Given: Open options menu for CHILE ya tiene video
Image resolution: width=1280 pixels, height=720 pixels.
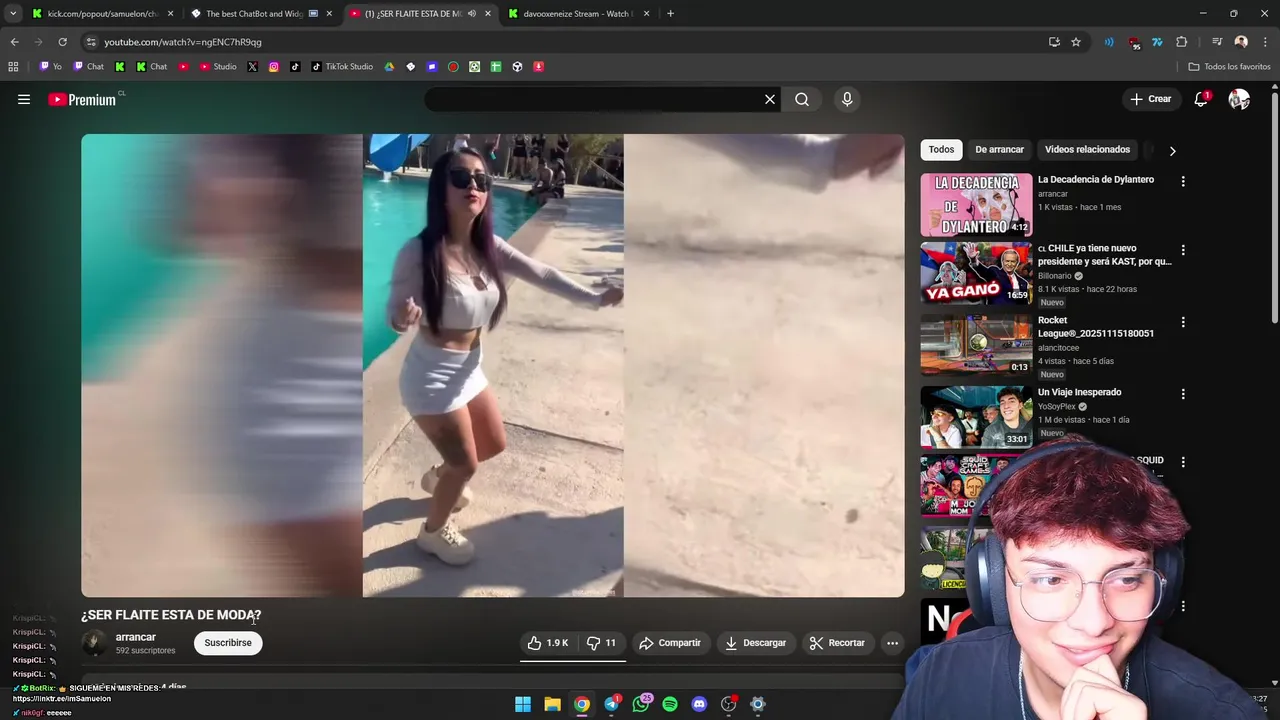Looking at the screenshot, I should [1183, 250].
